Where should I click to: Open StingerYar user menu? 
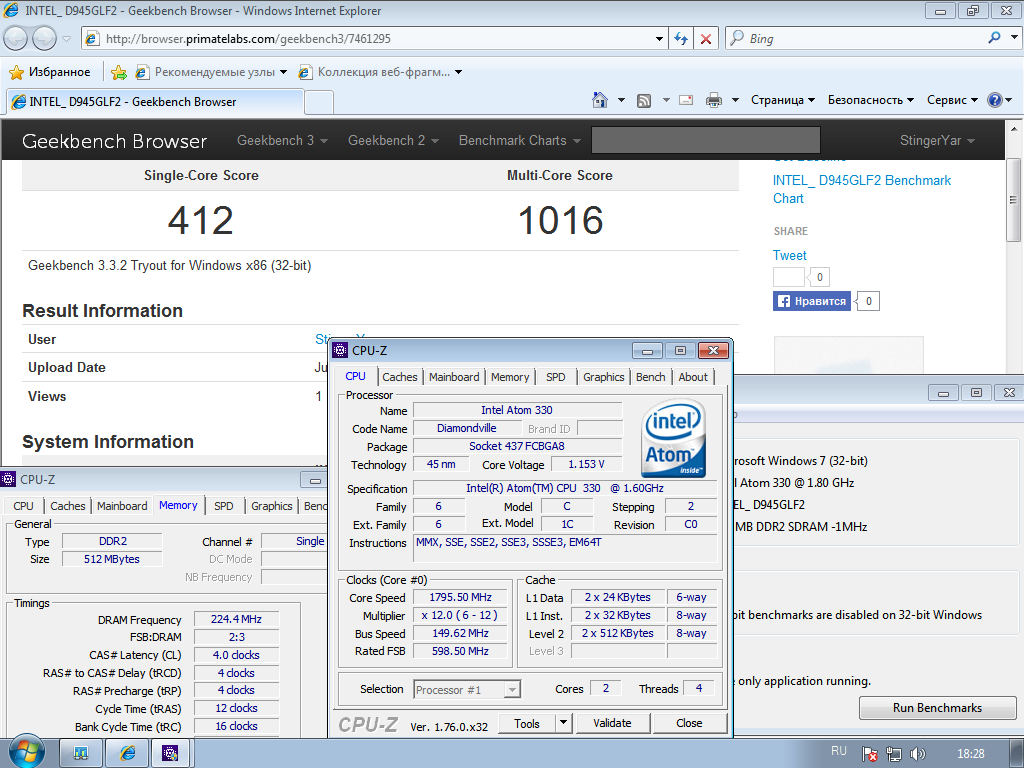click(x=937, y=140)
